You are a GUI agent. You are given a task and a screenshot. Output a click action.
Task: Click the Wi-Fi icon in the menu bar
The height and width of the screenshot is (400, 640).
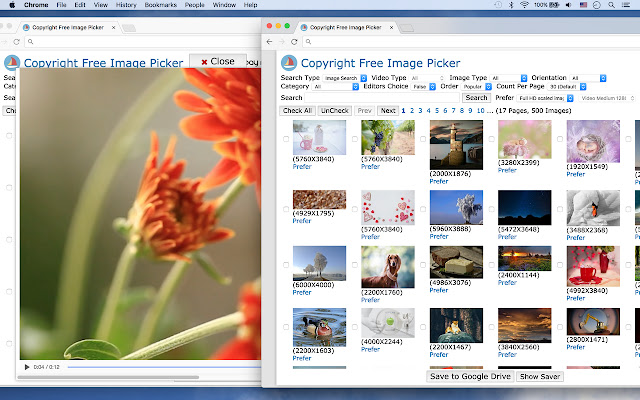(x=524, y=5)
